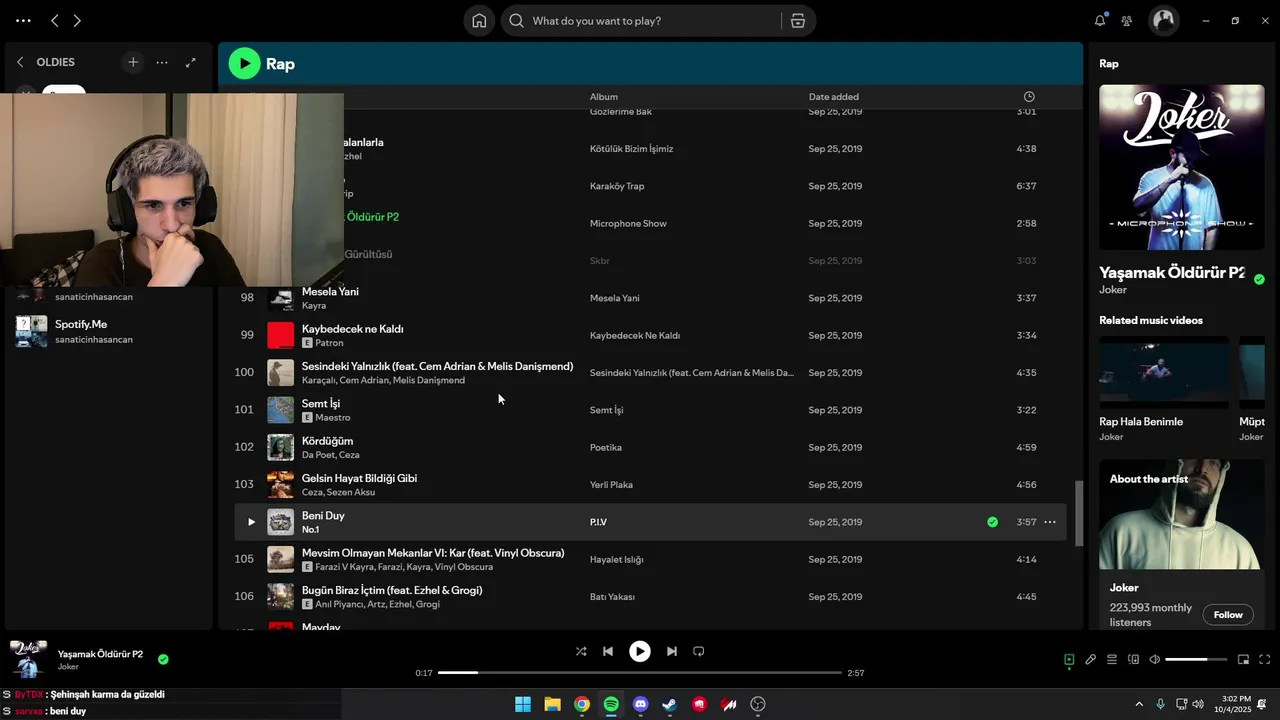Viewport: 1280px width, 720px height.
Task: Click Kördüğüm track title
Action: pos(327,441)
